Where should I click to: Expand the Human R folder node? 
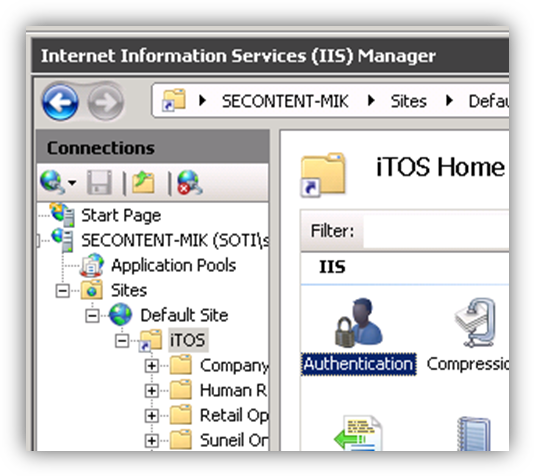point(152,391)
